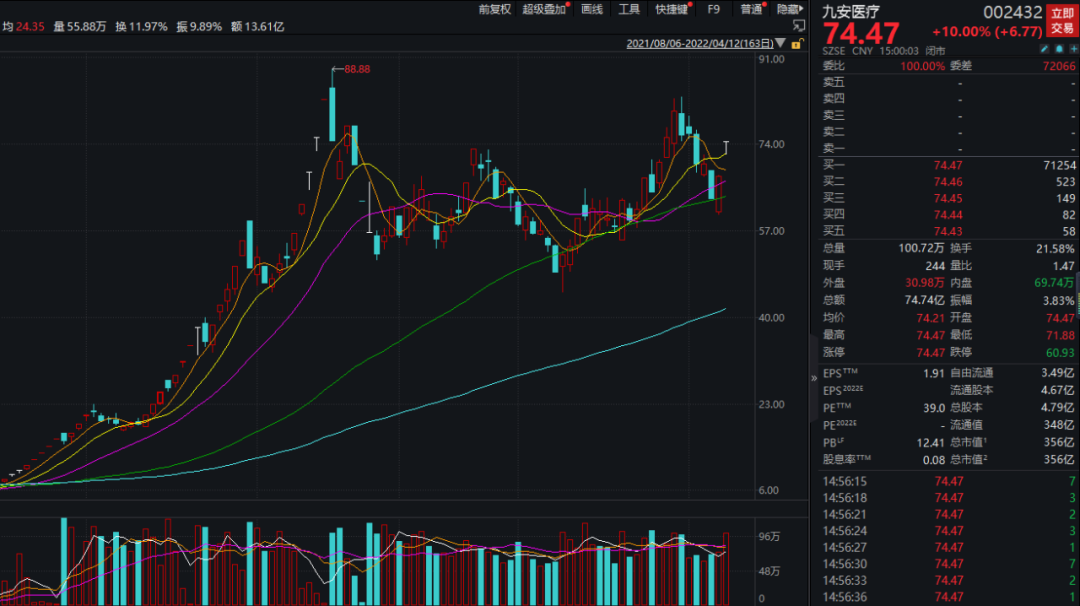Open the 工具 menu
This screenshot has height=606, width=1080.
[x=629, y=9]
